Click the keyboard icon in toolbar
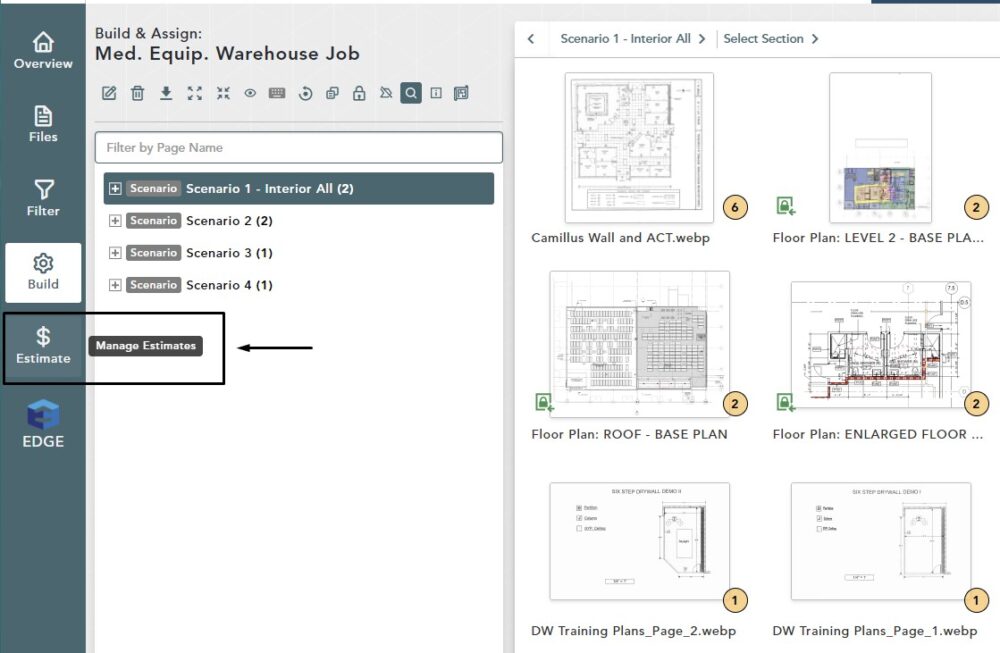Screen dimensions: 1000x653 (x=277, y=93)
